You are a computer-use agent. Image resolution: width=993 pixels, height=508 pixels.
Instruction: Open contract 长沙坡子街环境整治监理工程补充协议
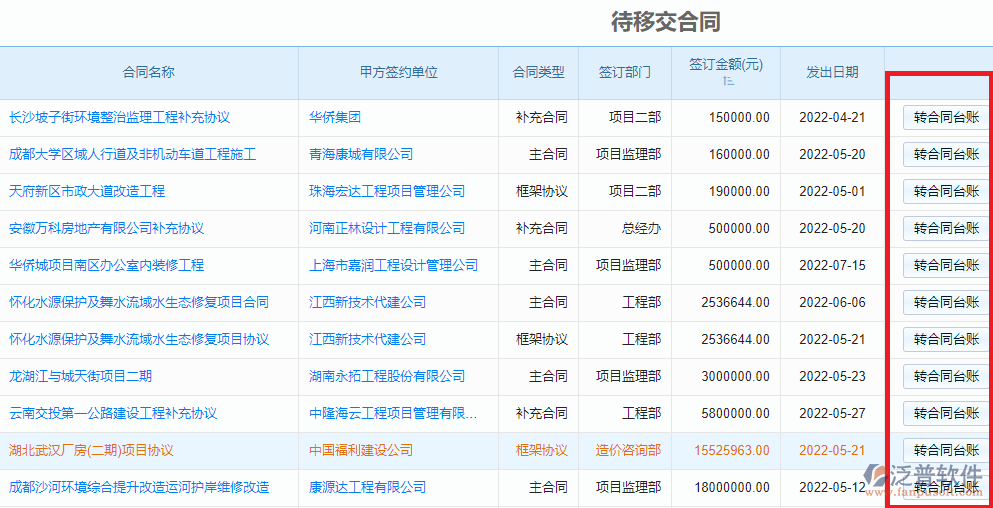click(x=119, y=117)
